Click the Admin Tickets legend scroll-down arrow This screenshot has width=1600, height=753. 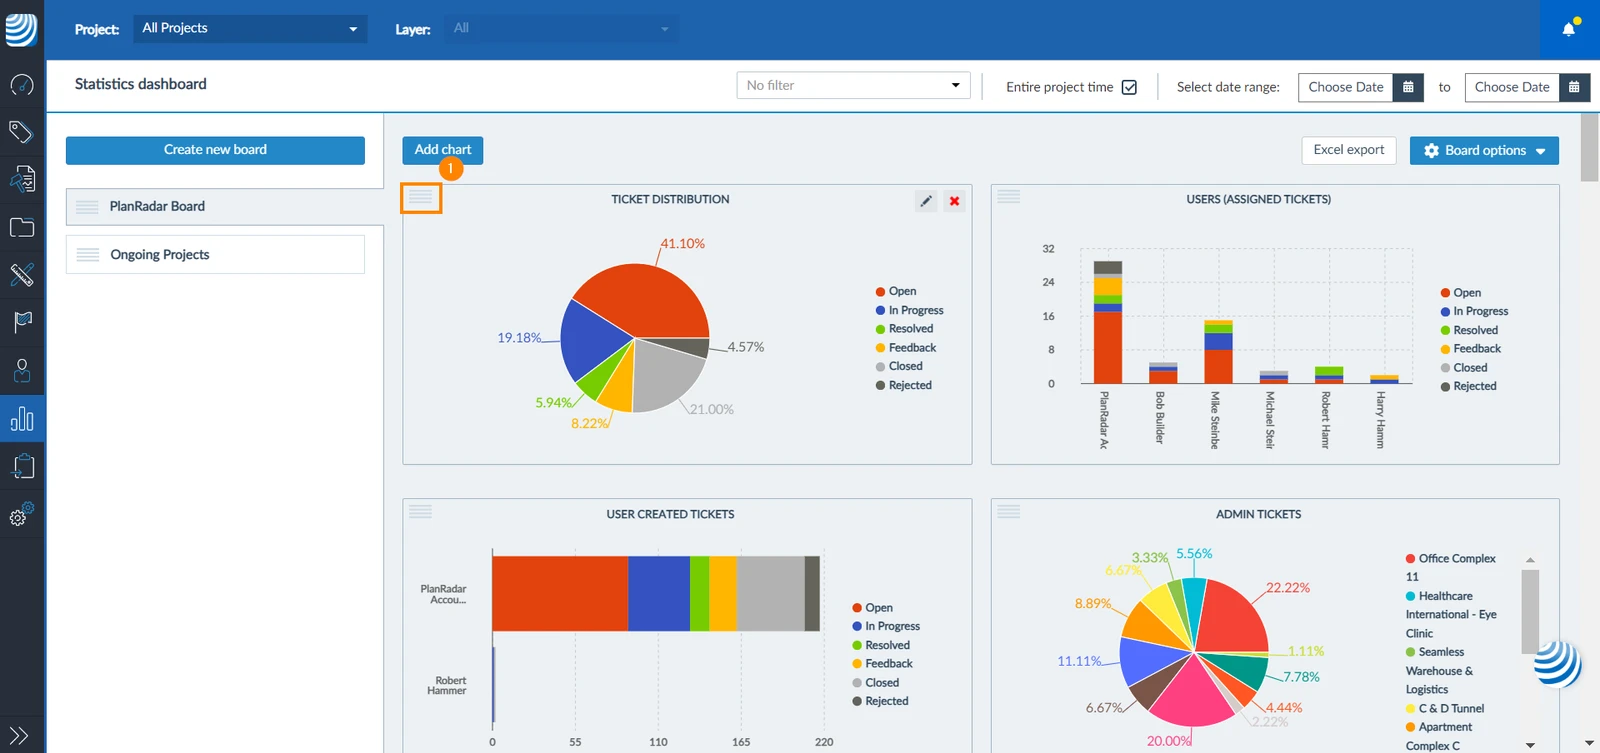pyautogui.click(x=1530, y=745)
